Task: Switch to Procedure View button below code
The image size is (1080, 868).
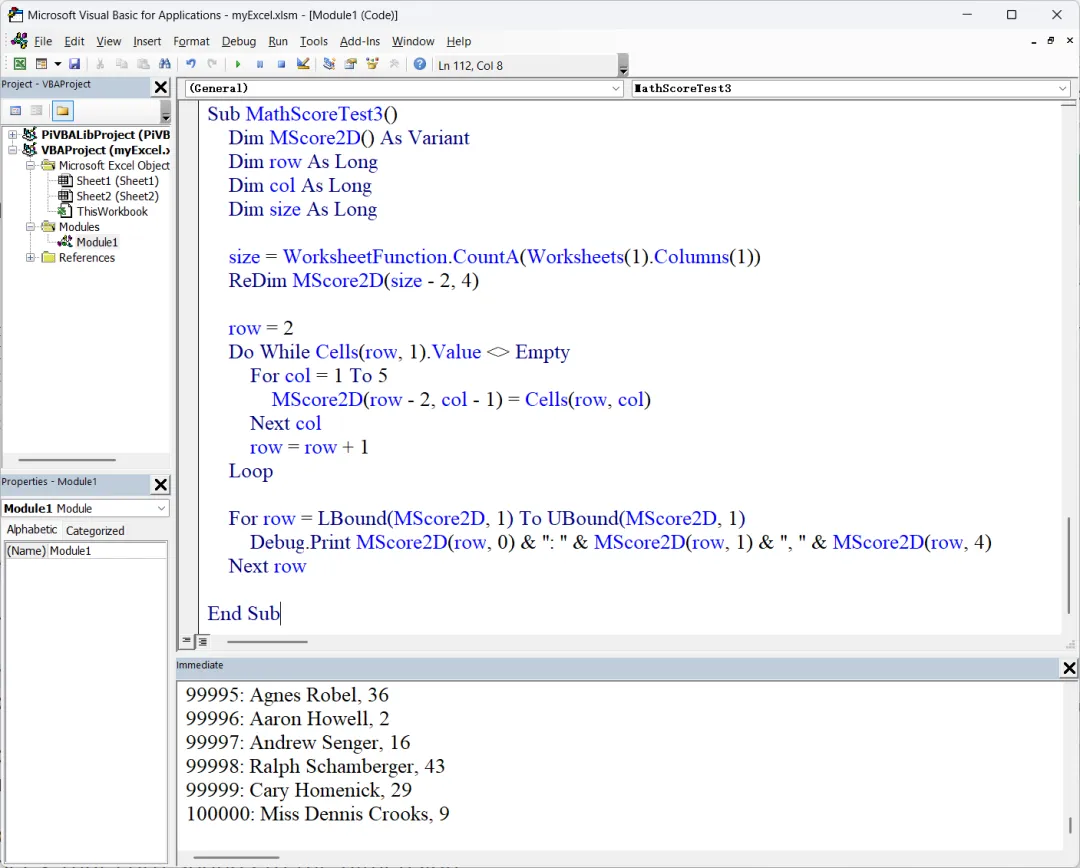Action: [187, 641]
